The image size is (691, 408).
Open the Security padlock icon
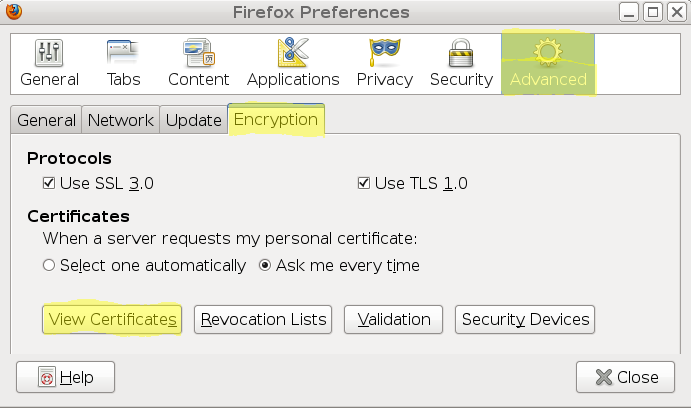pos(461,53)
